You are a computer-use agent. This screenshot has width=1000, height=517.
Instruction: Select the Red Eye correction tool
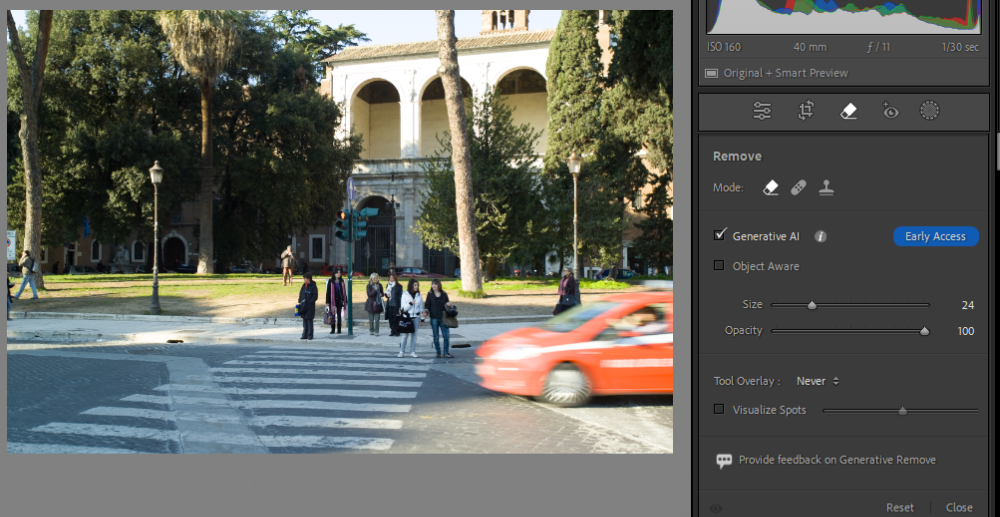click(890, 112)
